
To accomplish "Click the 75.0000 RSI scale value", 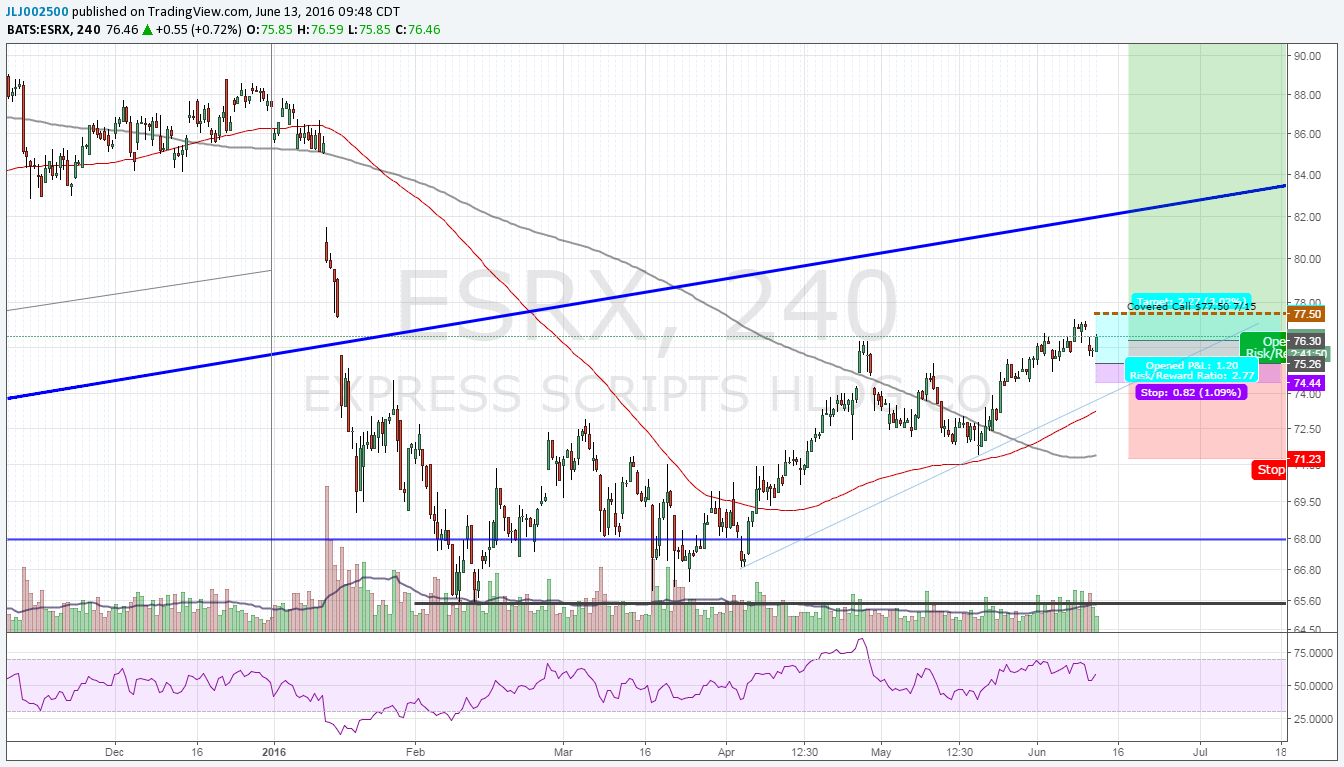I will (x=1311, y=652).
